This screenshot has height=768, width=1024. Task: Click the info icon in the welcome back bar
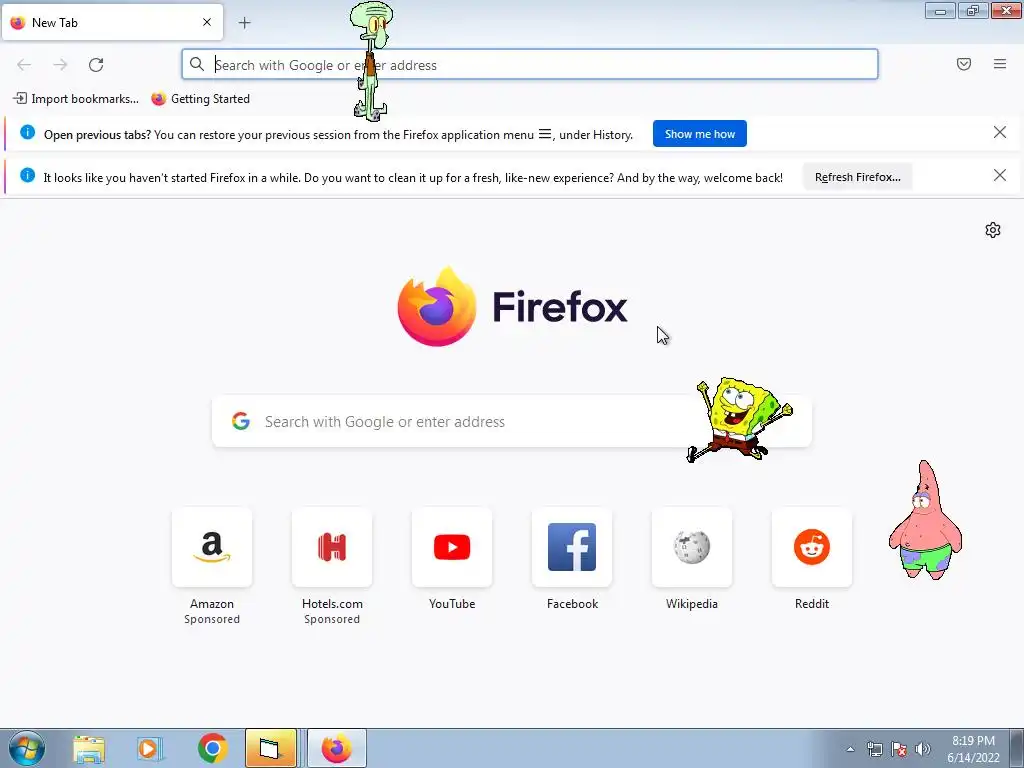point(27,176)
